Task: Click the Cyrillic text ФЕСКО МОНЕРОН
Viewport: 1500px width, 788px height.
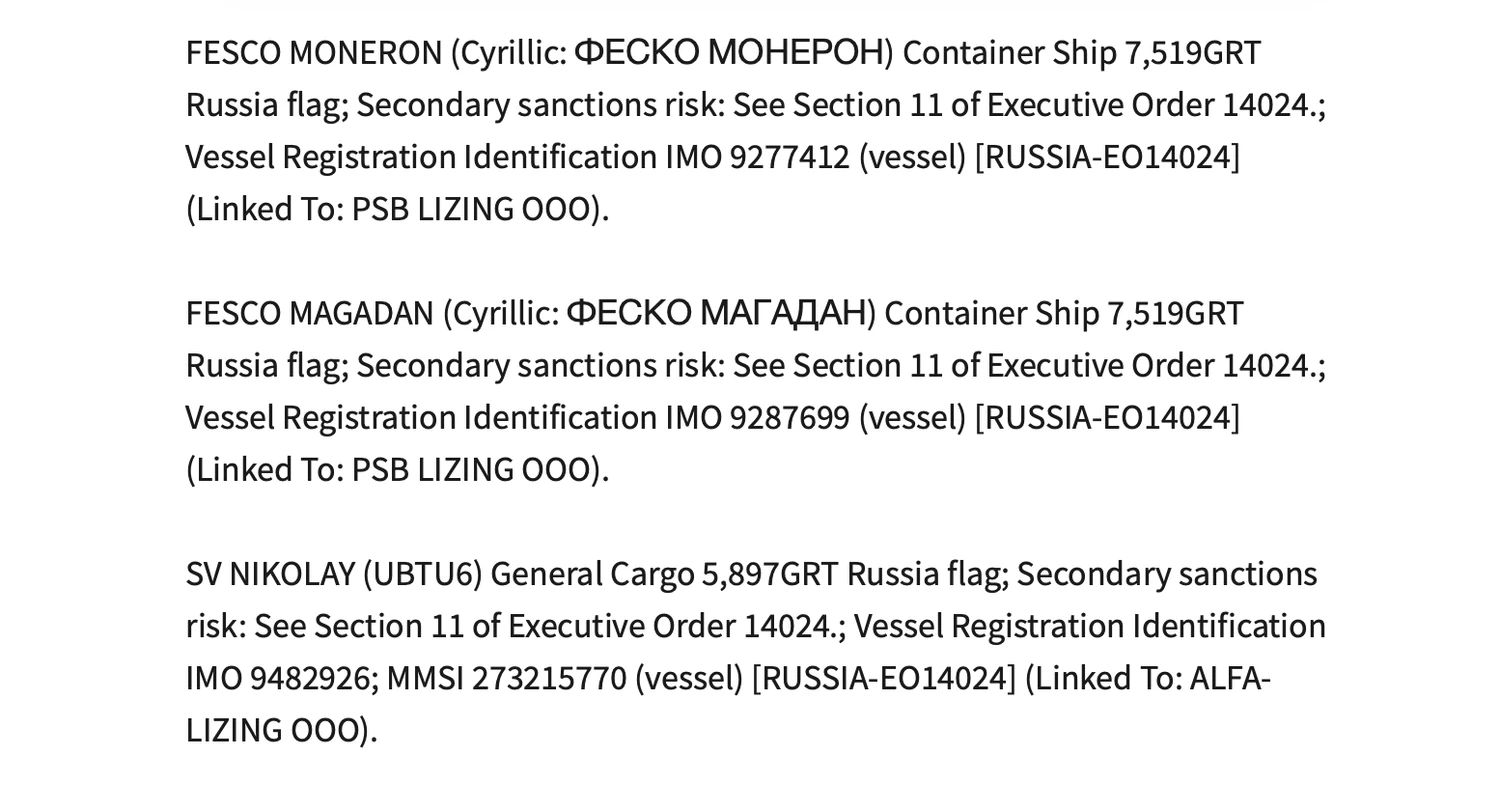Action: coord(730,53)
